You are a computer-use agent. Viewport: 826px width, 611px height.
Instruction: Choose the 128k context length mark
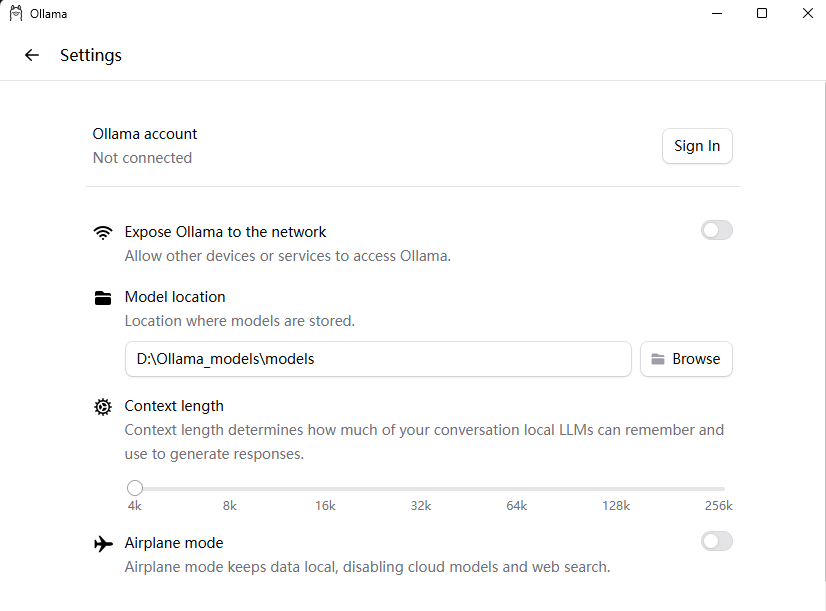click(x=616, y=506)
